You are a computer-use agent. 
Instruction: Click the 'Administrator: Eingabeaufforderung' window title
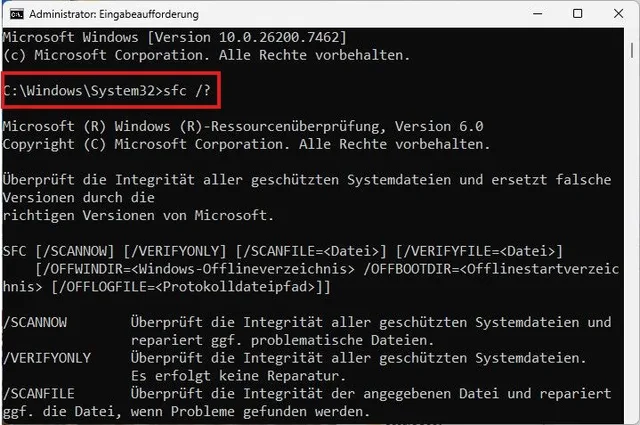113,15
